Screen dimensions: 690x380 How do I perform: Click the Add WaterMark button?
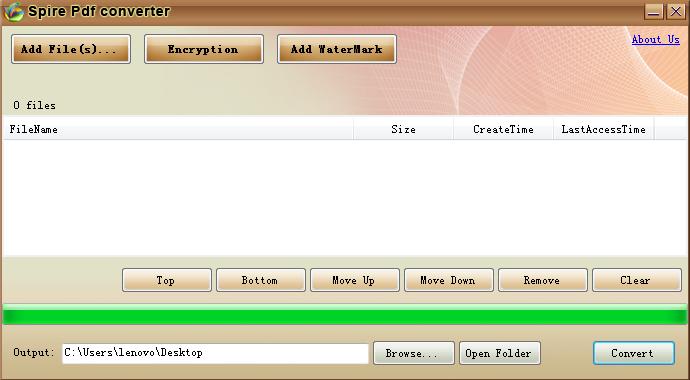click(337, 49)
